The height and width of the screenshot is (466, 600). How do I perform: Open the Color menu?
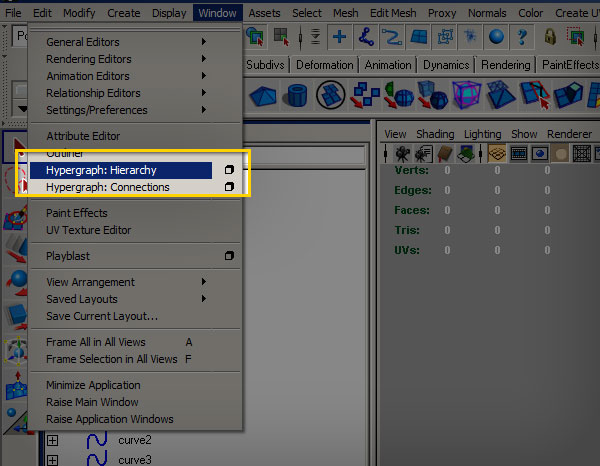click(x=530, y=13)
